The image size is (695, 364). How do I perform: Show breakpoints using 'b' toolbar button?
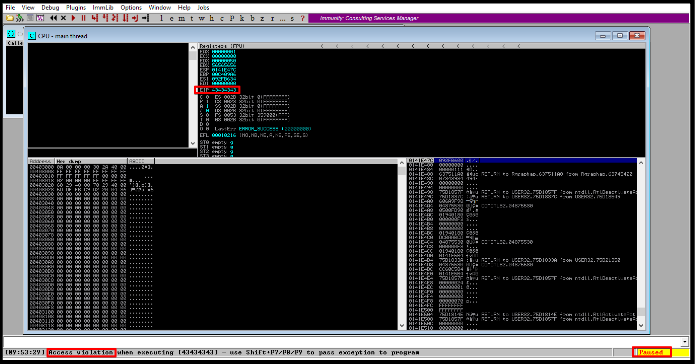pos(252,18)
